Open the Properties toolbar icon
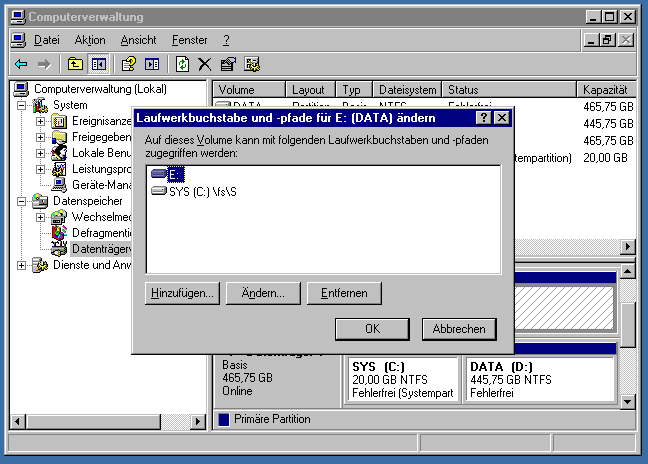 pyautogui.click(x=228, y=64)
